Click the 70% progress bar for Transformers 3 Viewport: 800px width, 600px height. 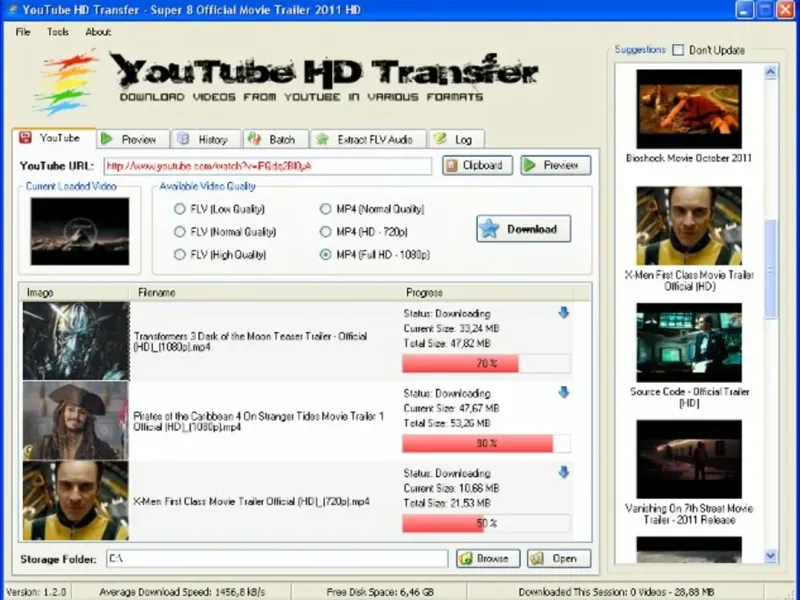pos(486,363)
